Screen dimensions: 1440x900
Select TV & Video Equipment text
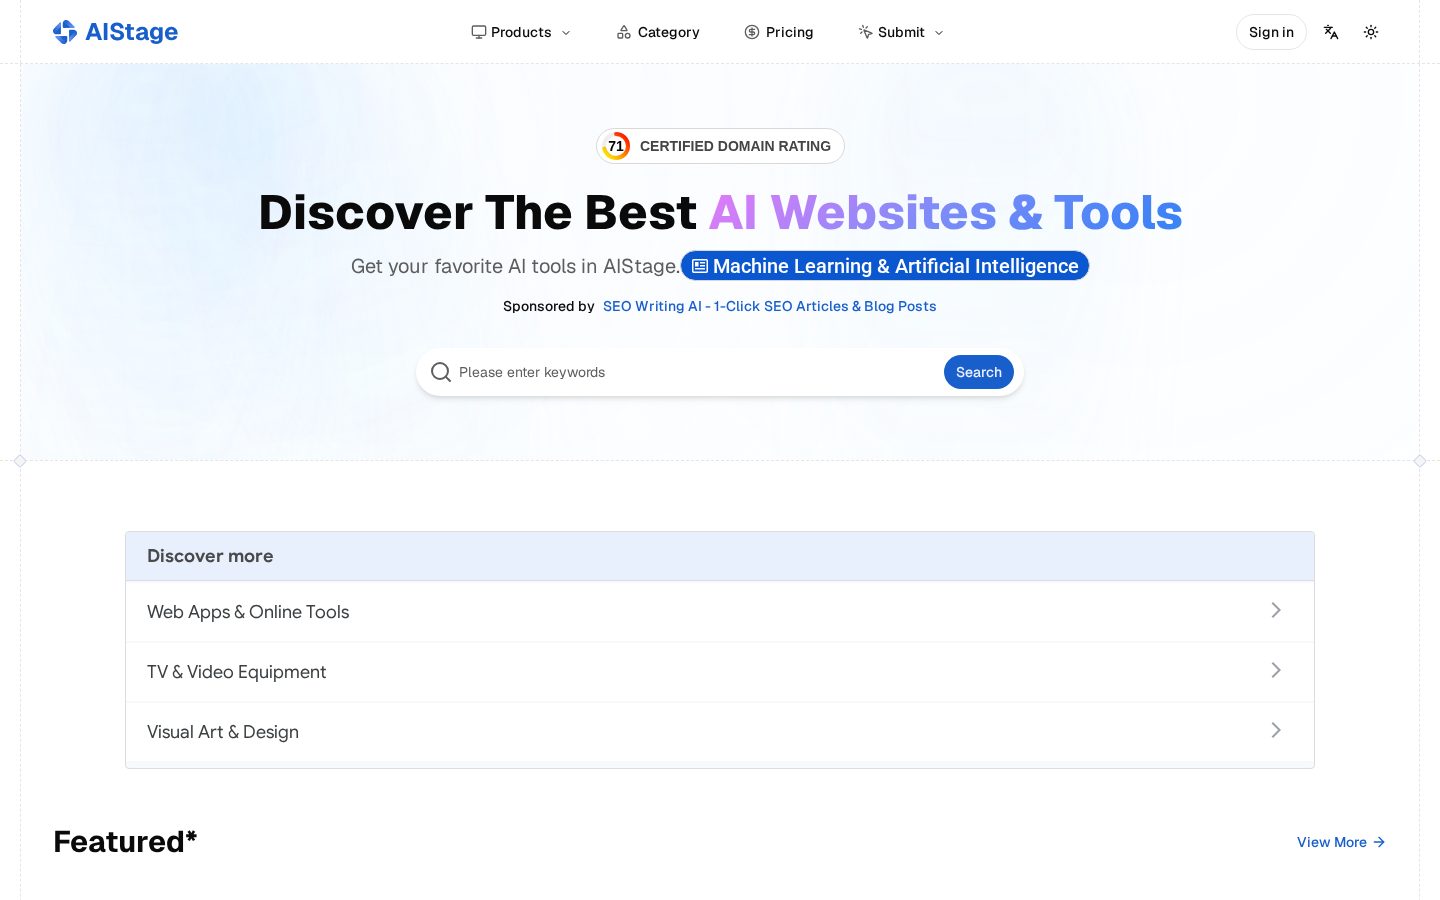(x=237, y=672)
